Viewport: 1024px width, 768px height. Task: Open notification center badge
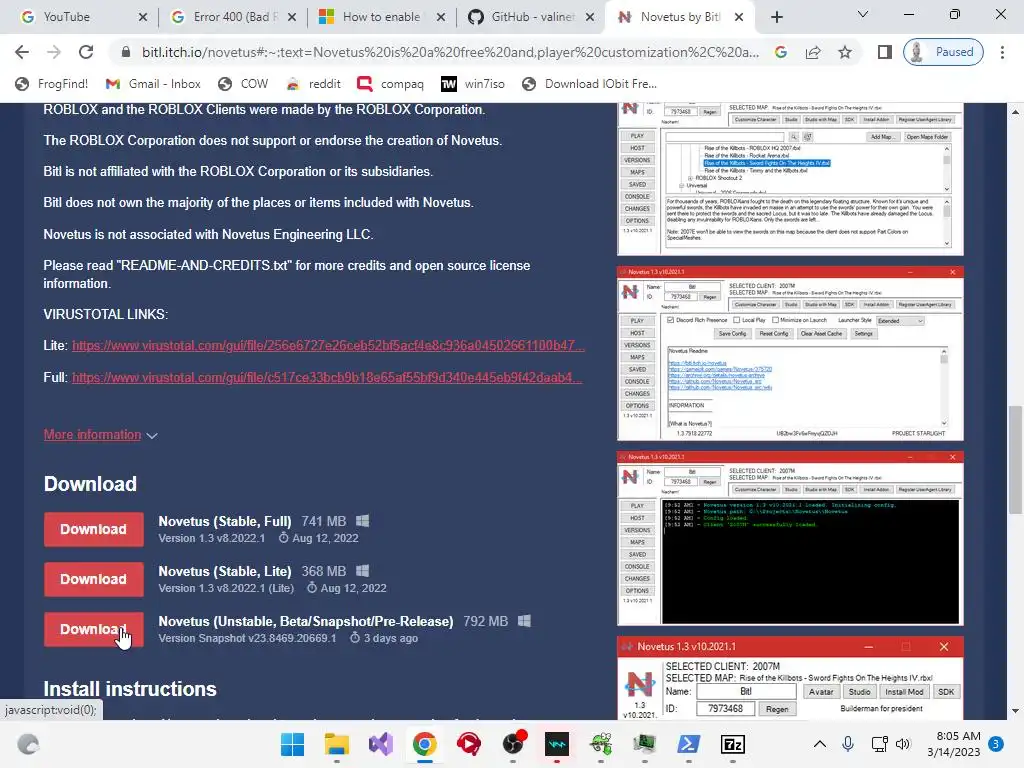pos(995,744)
